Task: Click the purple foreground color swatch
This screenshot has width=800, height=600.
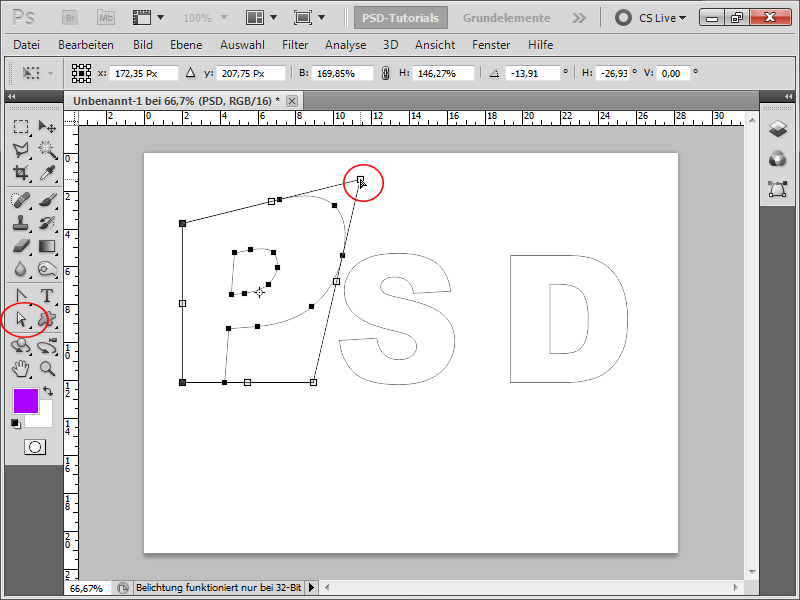Action: [25, 401]
